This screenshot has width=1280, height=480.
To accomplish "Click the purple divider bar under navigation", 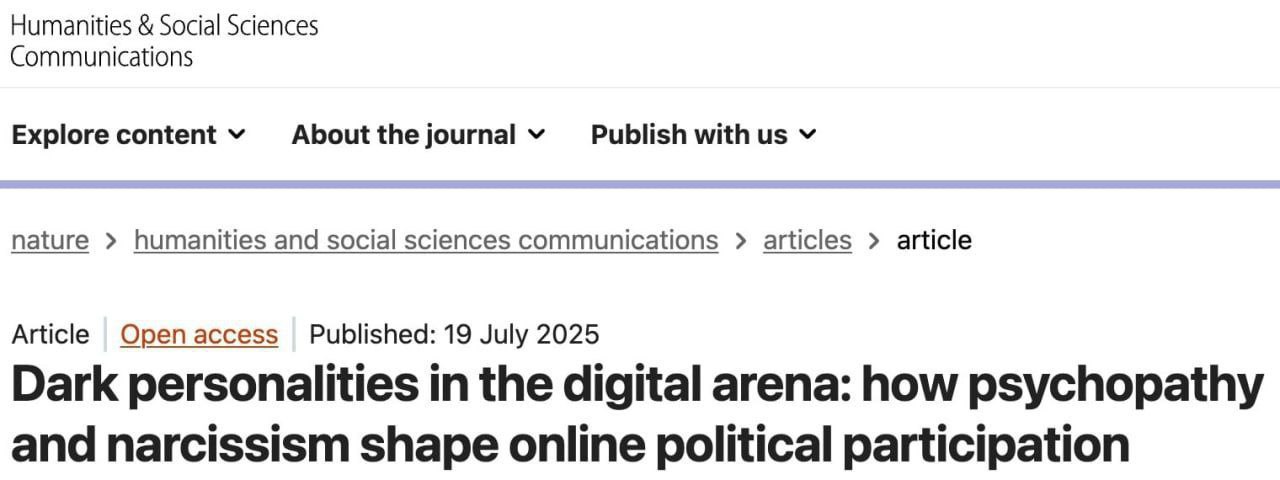I will tap(640, 184).
